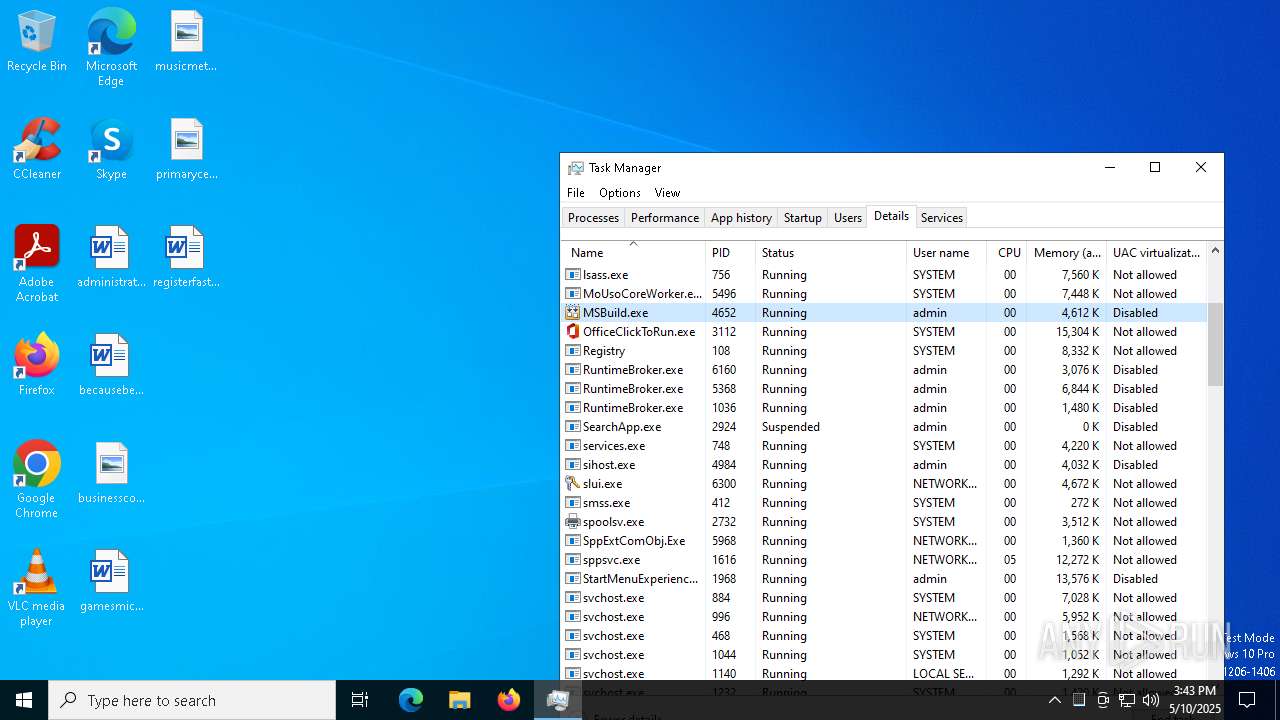Select RuntimeBroker.exe with PID 6160
This screenshot has height=720, width=1280.
pyautogui.click(x=884, y=370)
